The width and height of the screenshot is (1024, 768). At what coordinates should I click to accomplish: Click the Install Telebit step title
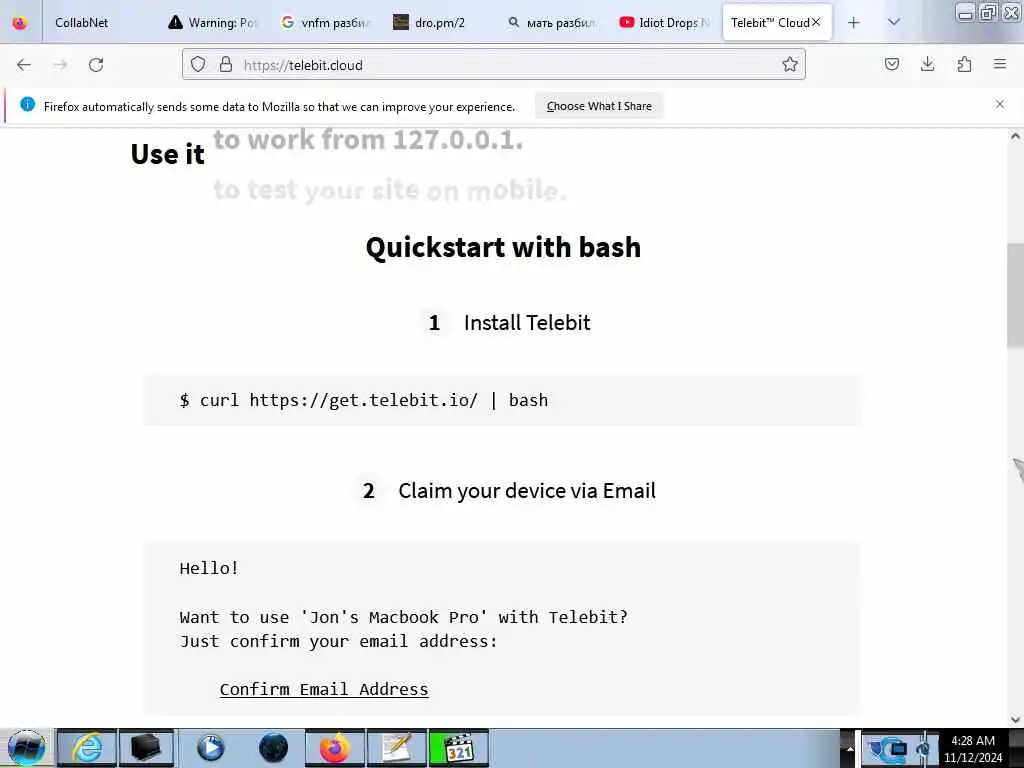527,323
